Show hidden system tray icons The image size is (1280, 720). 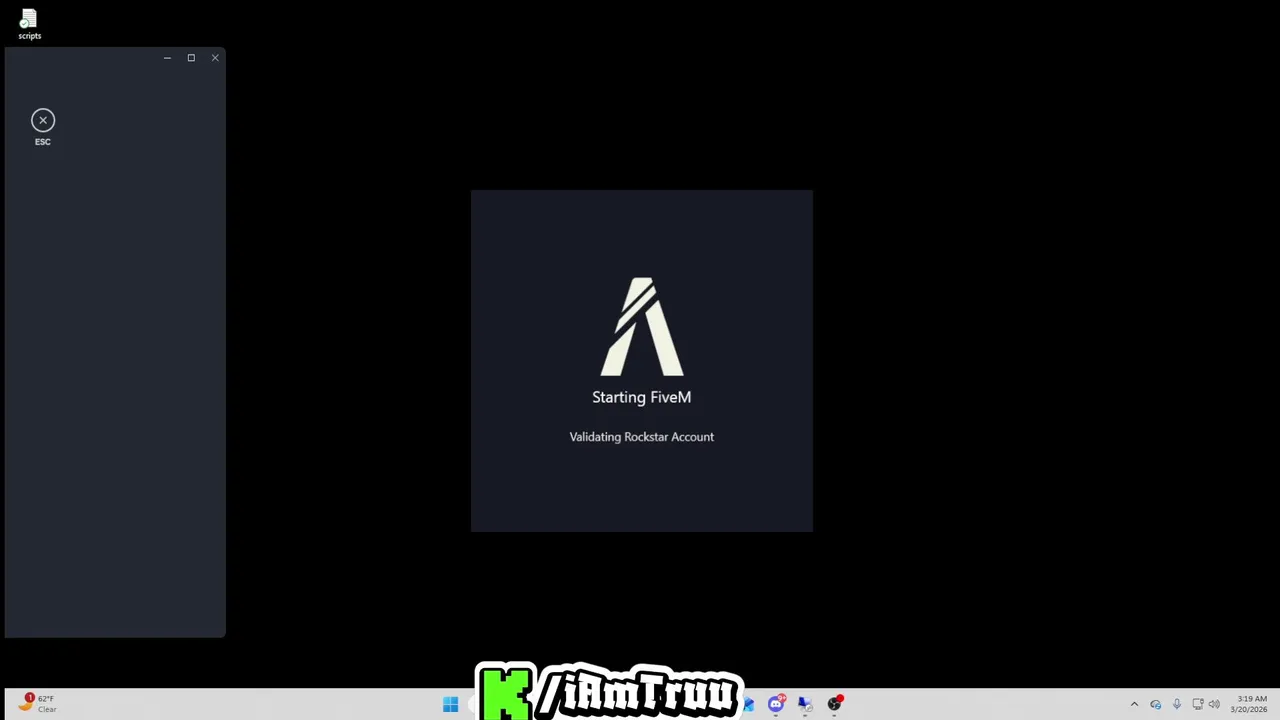(x=1134, y=704)
